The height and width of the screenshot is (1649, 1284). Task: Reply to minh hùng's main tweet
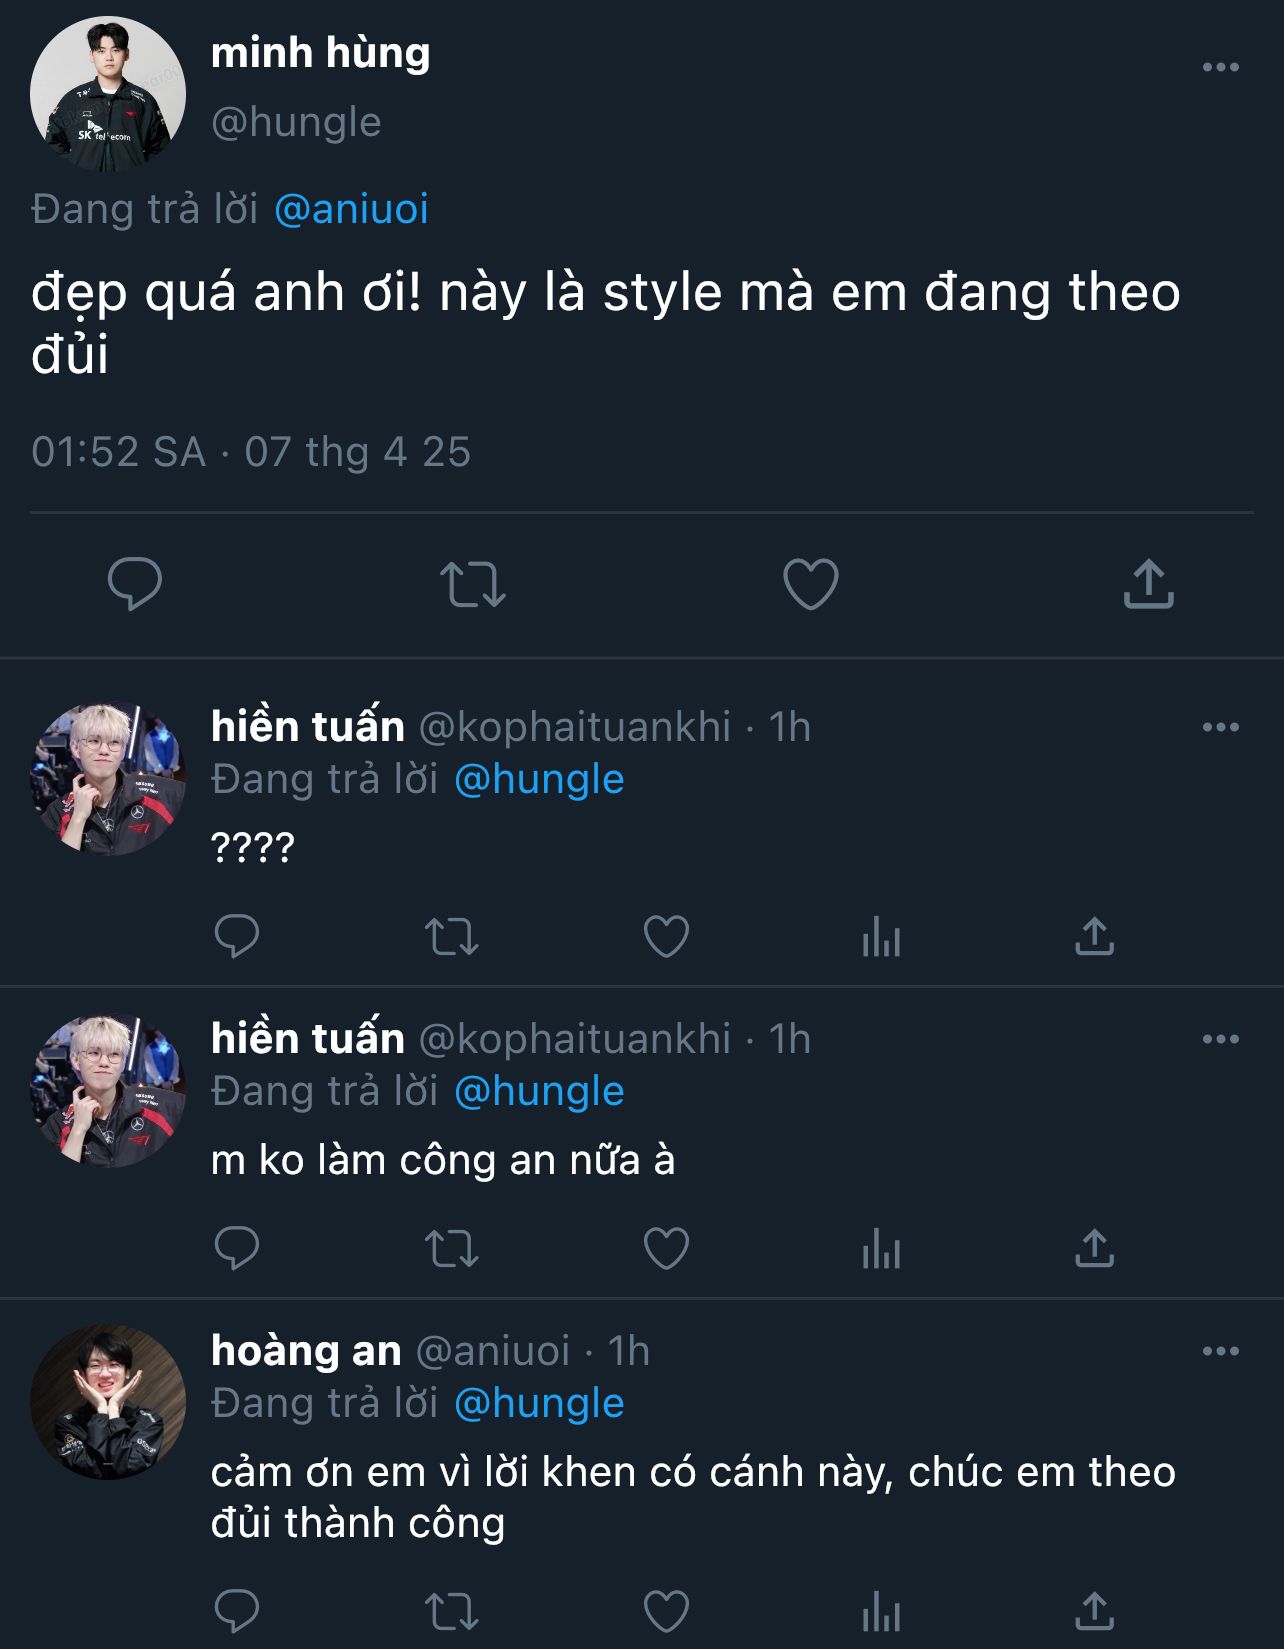click(135, 584)
